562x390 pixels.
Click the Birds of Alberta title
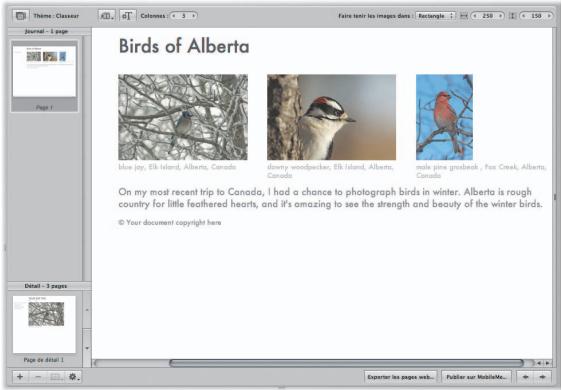(x=184, y=47)
